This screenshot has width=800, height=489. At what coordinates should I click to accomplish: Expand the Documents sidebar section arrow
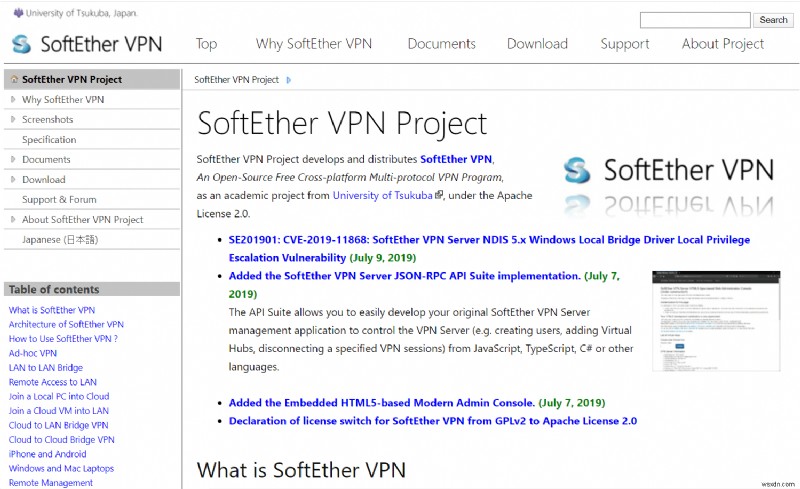12,160
